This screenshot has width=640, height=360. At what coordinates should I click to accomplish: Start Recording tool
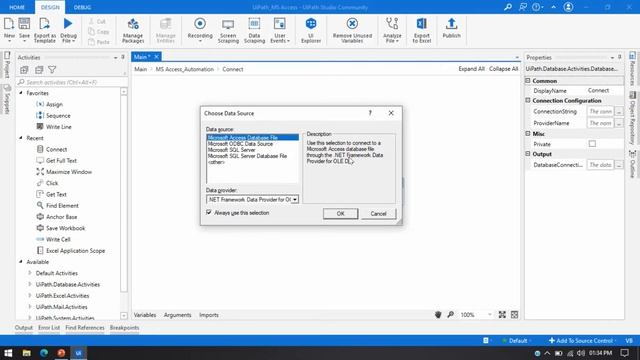click(200, 29)
